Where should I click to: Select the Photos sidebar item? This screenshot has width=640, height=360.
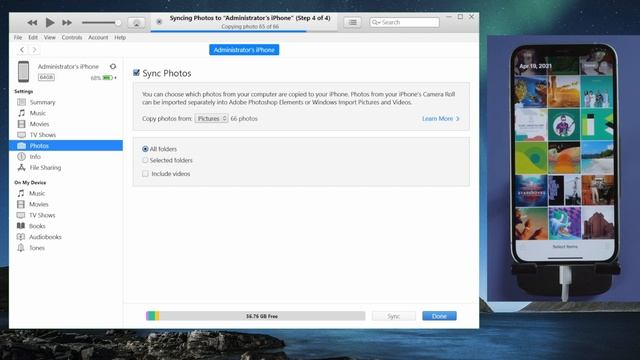[66, 146]
